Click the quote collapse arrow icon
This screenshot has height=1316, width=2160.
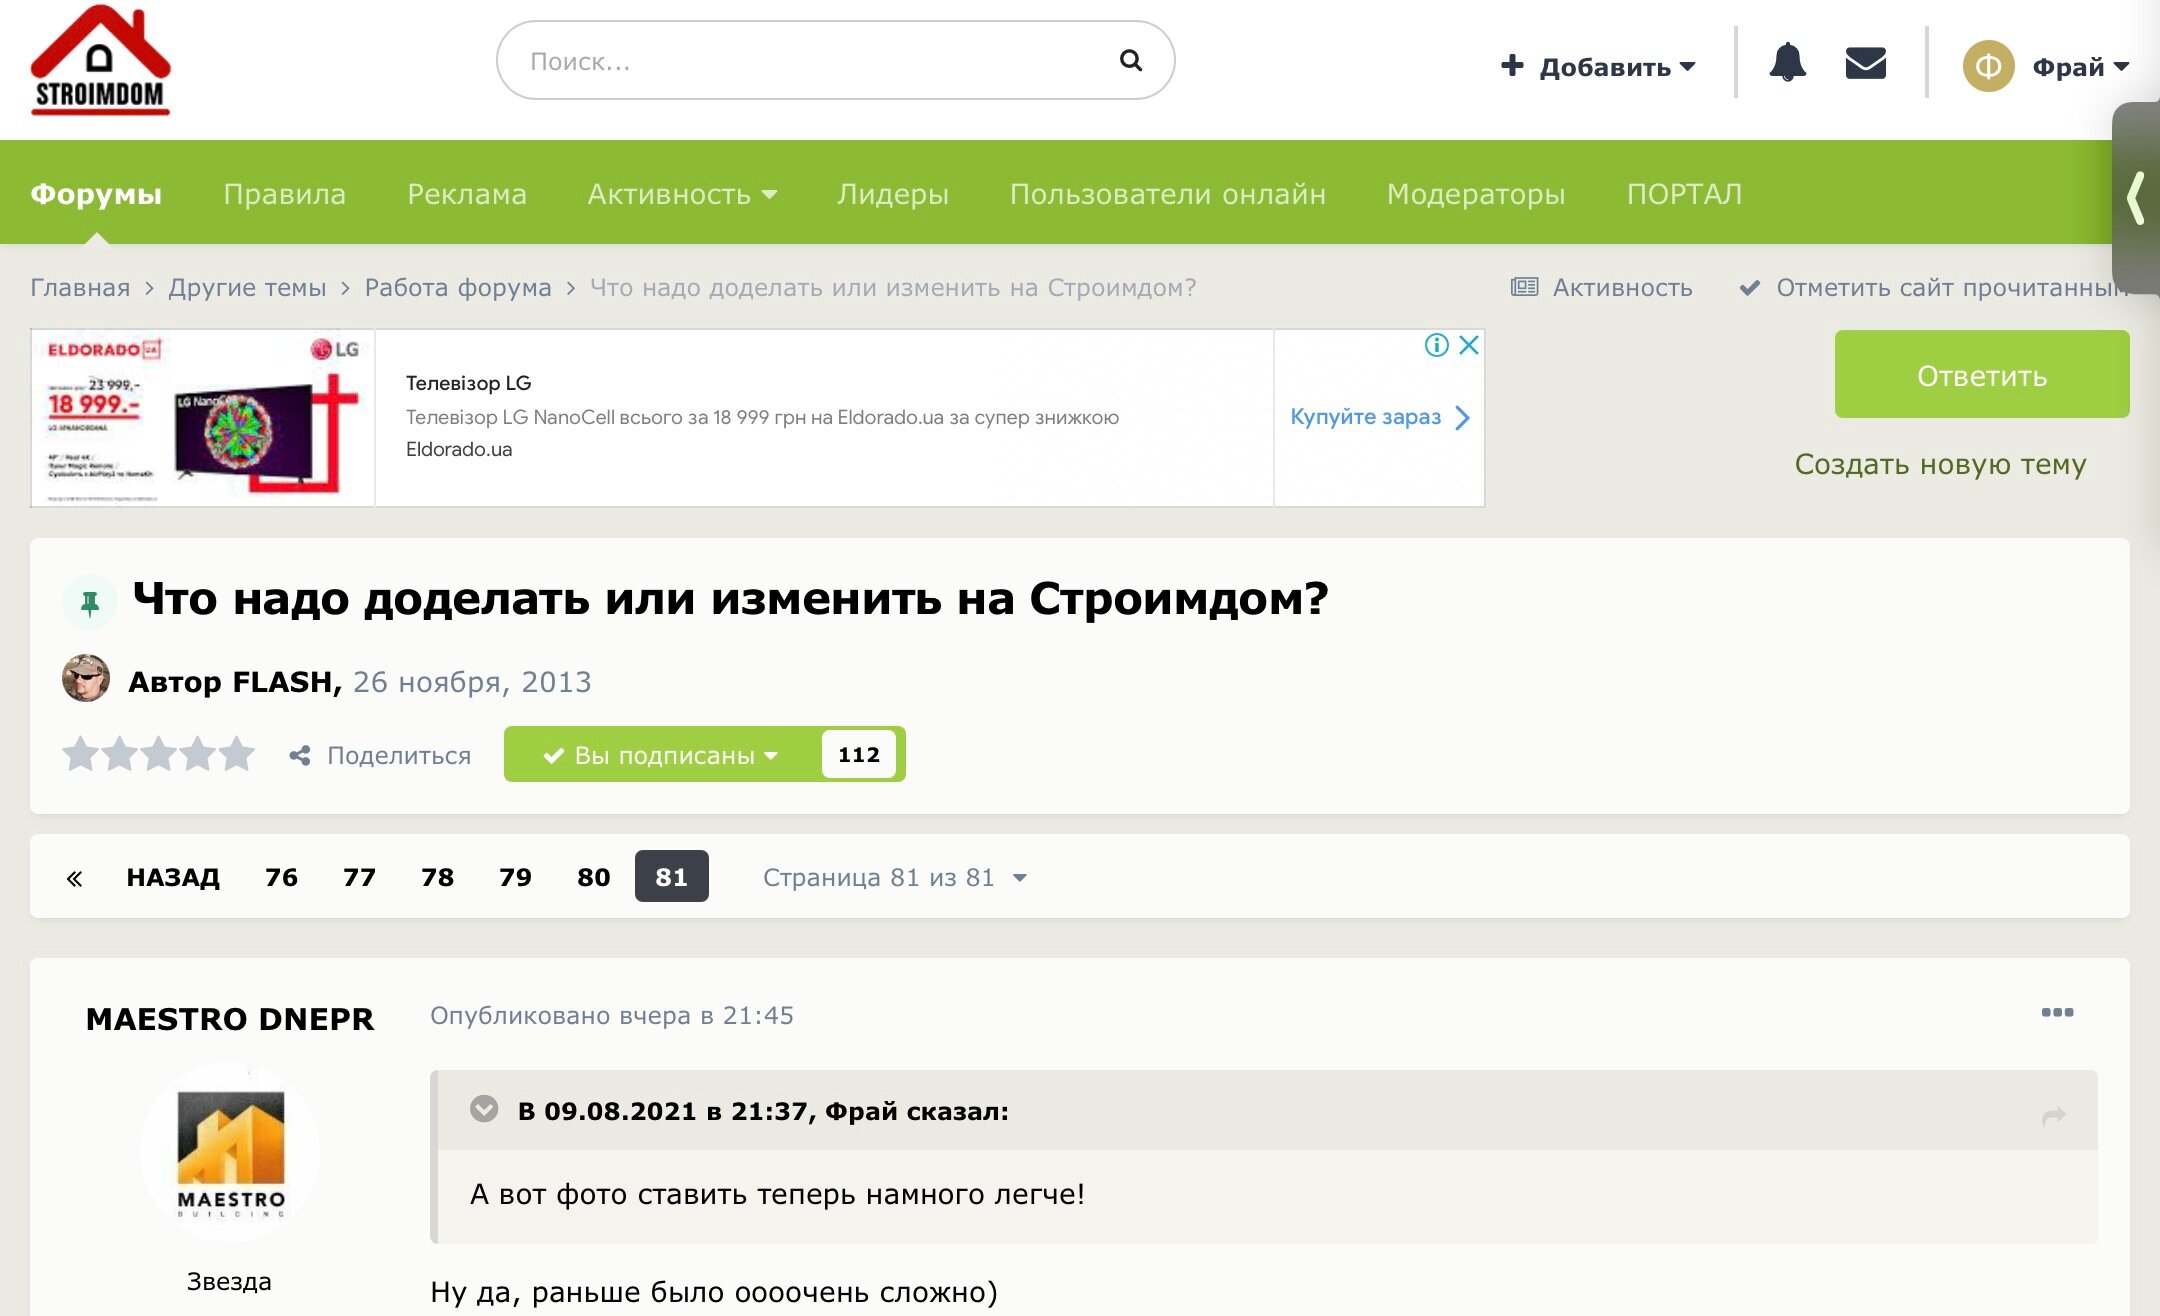click(x=484, y=1109)
